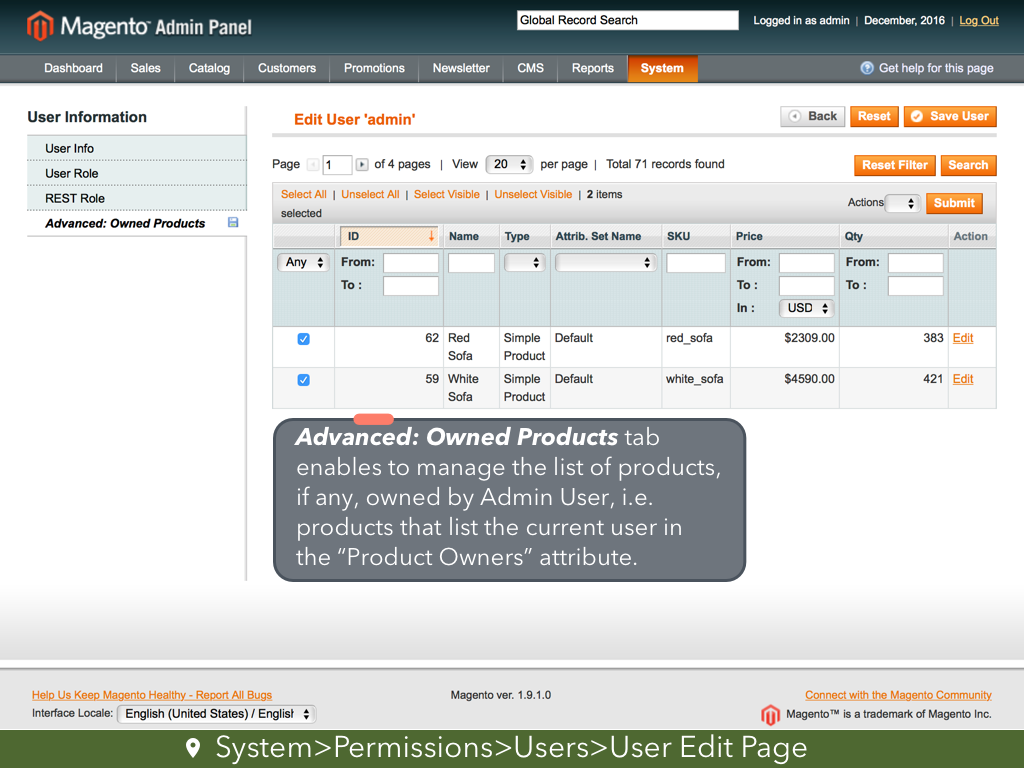Screen dimensions: 1024x768
Task: Click the previous page arrow in pager
Action: click(313, 165)
